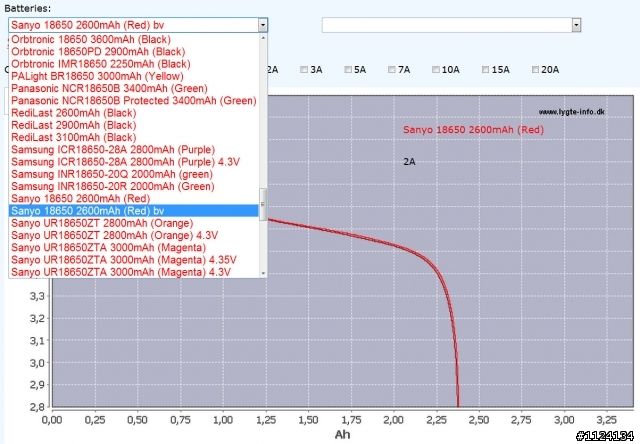This screenshot has width=640, height=444.
Task: Click the chart legend Sanyo 18650 2600mAh (Red)
Action: pyautogui.click(x=473, y=130)
